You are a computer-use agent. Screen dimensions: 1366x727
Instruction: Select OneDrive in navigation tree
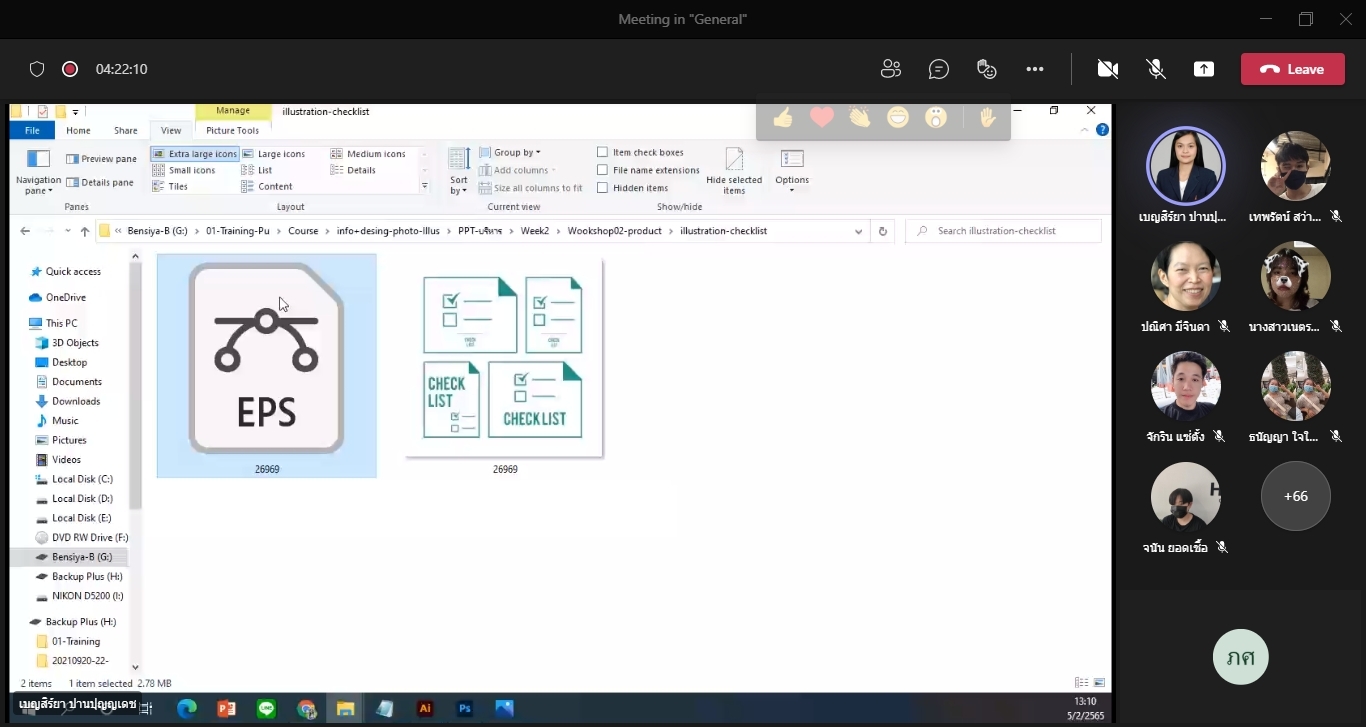pos(58,297)
